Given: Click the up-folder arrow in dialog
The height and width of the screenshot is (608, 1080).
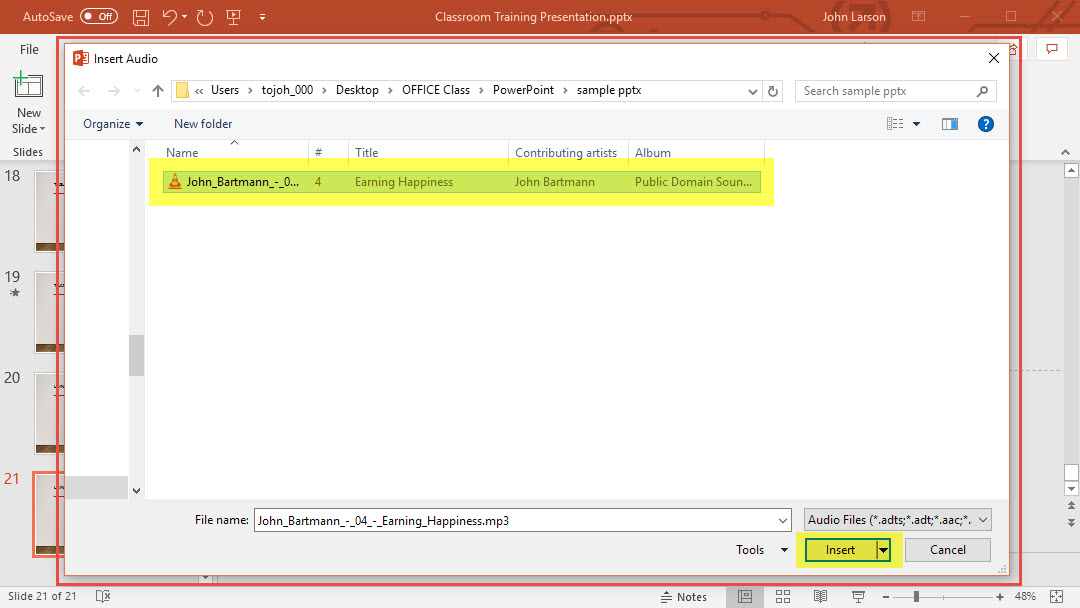Looking at the screenshot, I should point(157,91).
